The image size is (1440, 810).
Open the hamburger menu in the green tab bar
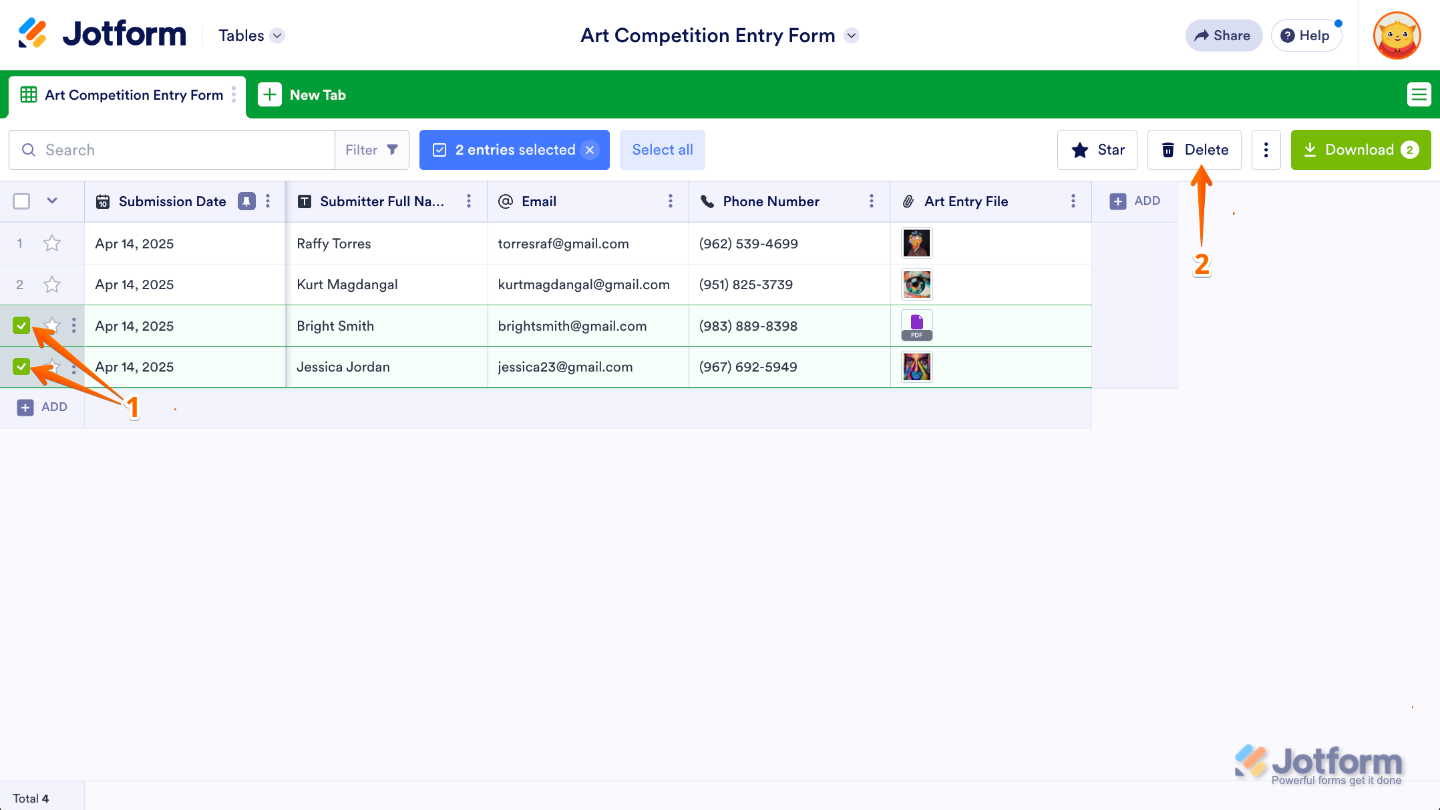pos(1418,95)
